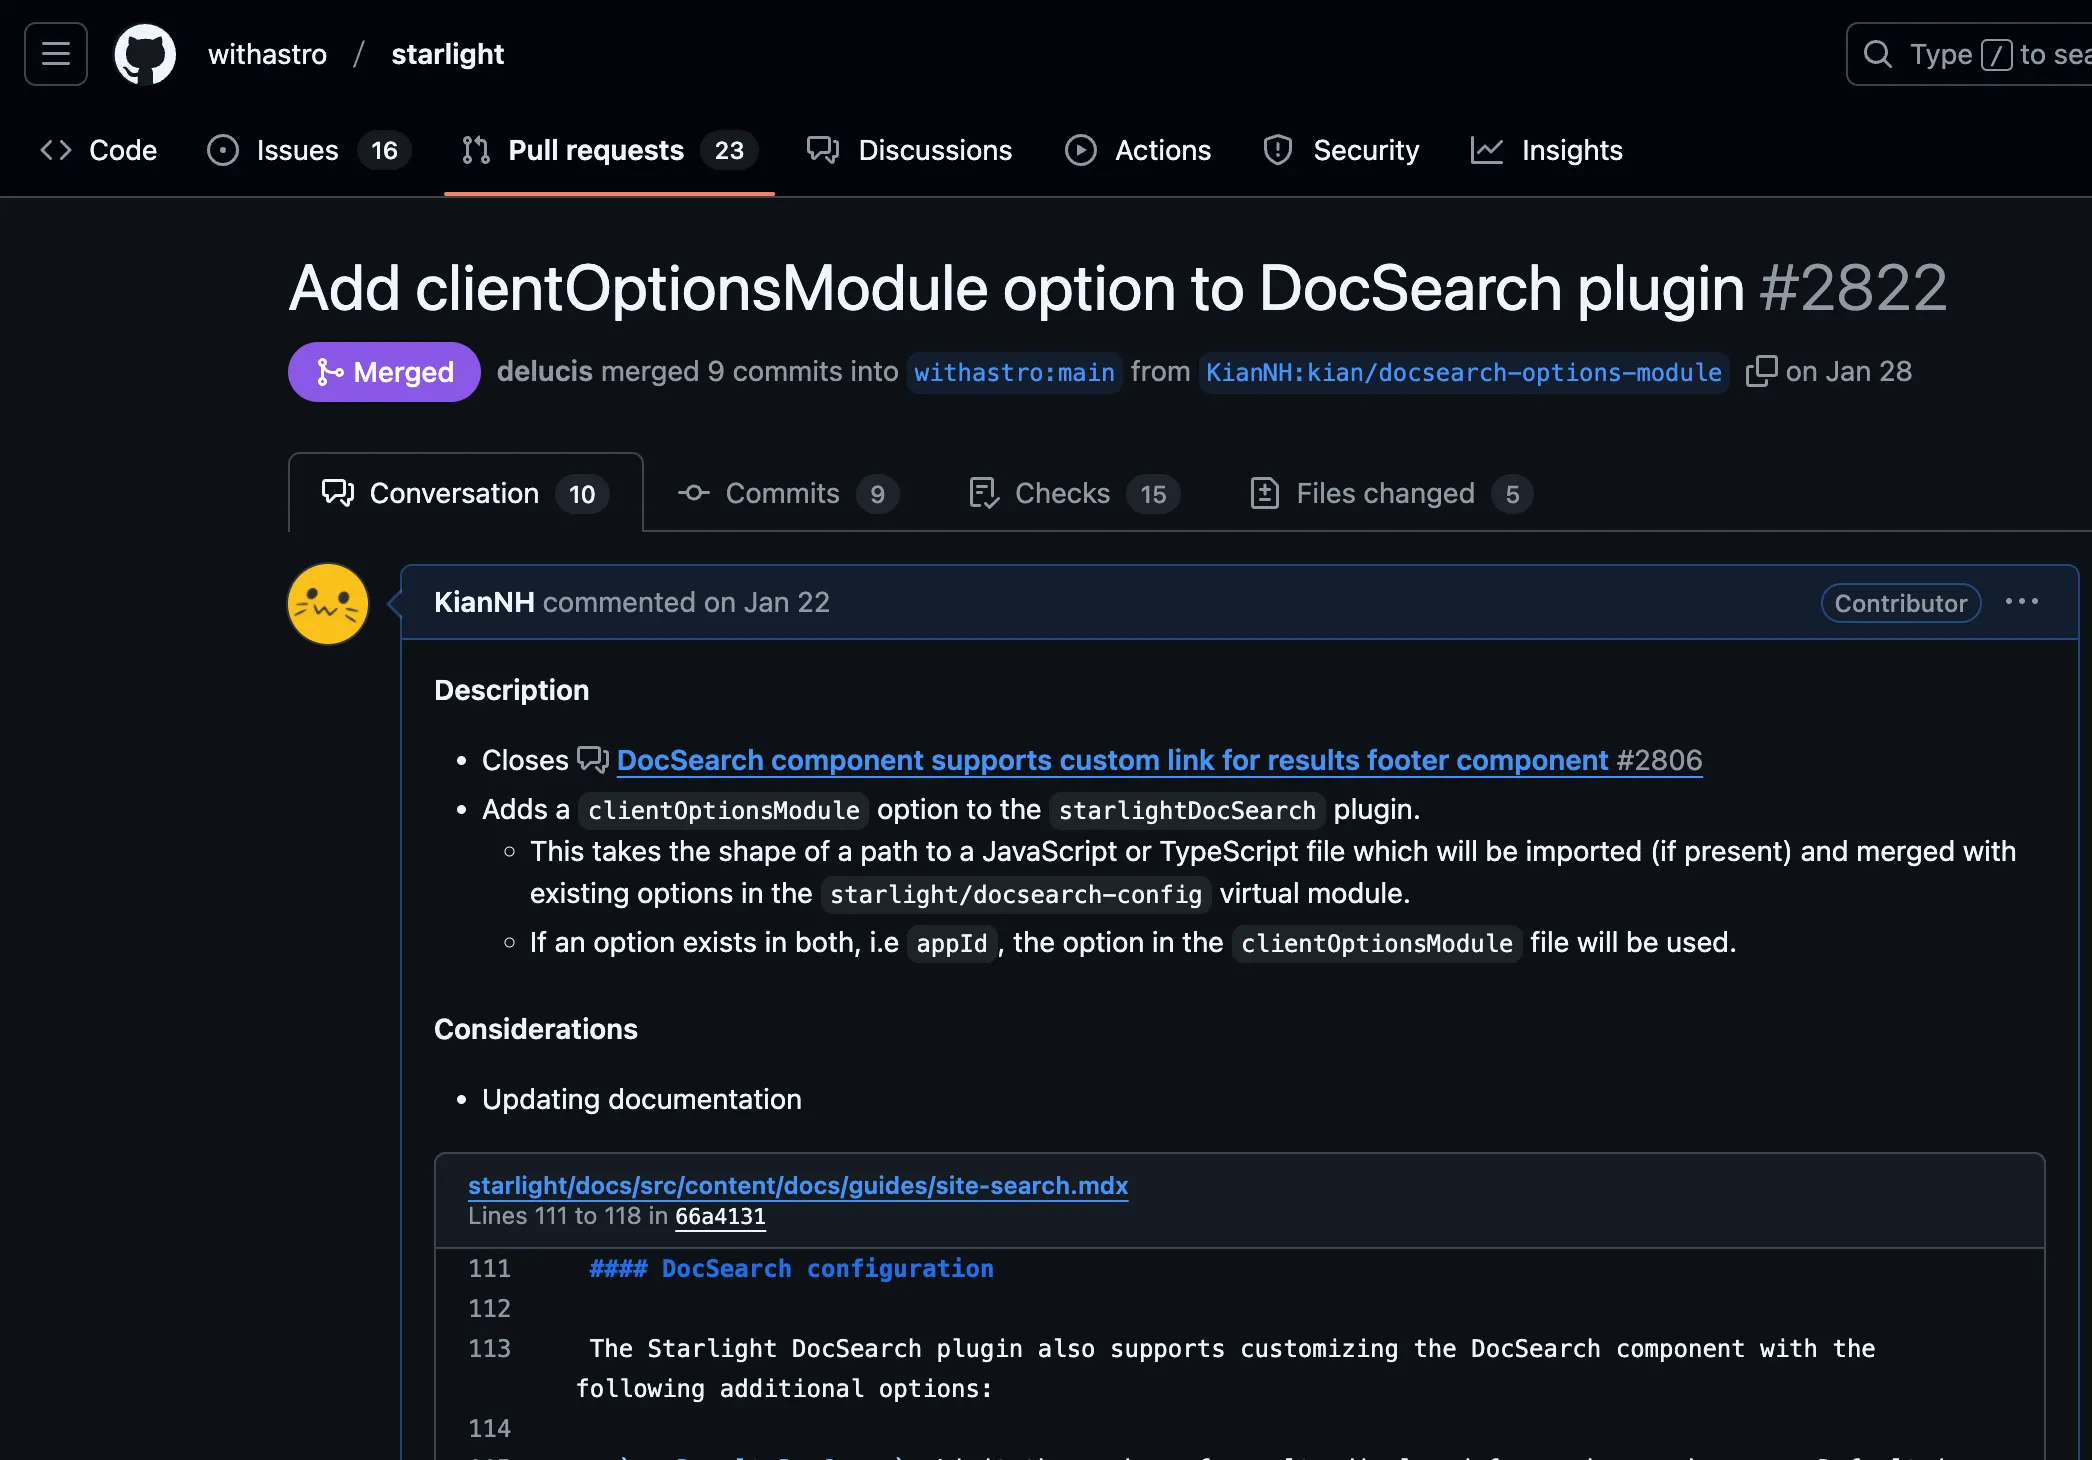Click the inline code 'starlightDocSearch'

click(1187, 810)
